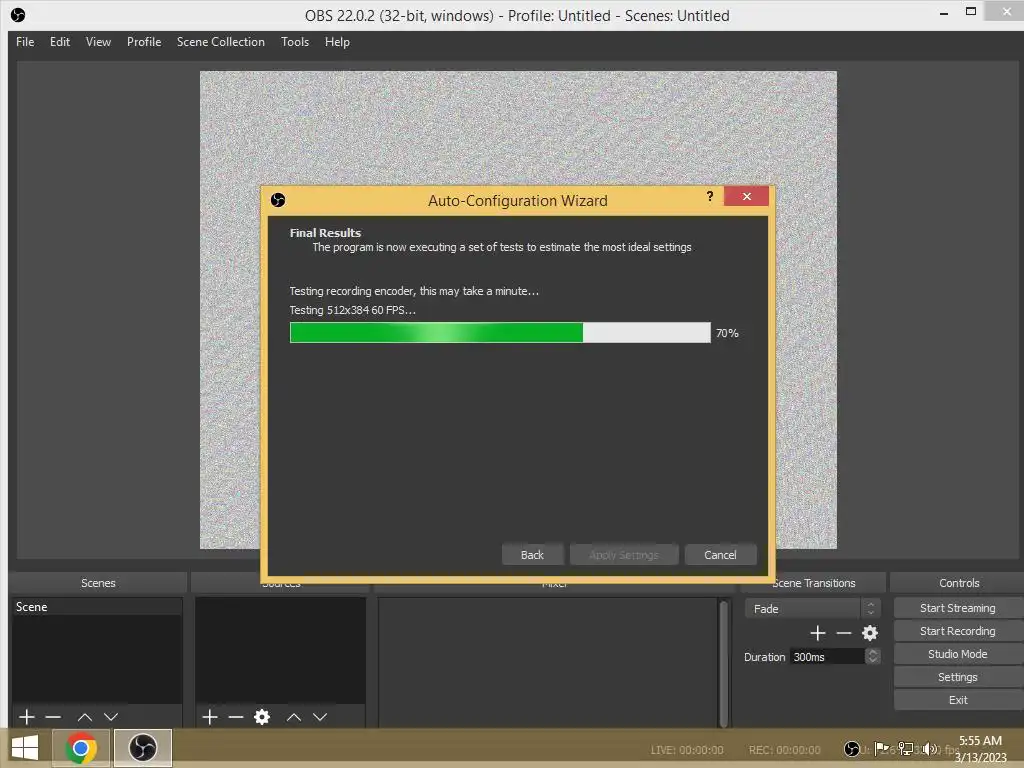This screenshot has width=1024, height=768.
Task: Click OBS logo in main title bar
Action: point(18,14)
